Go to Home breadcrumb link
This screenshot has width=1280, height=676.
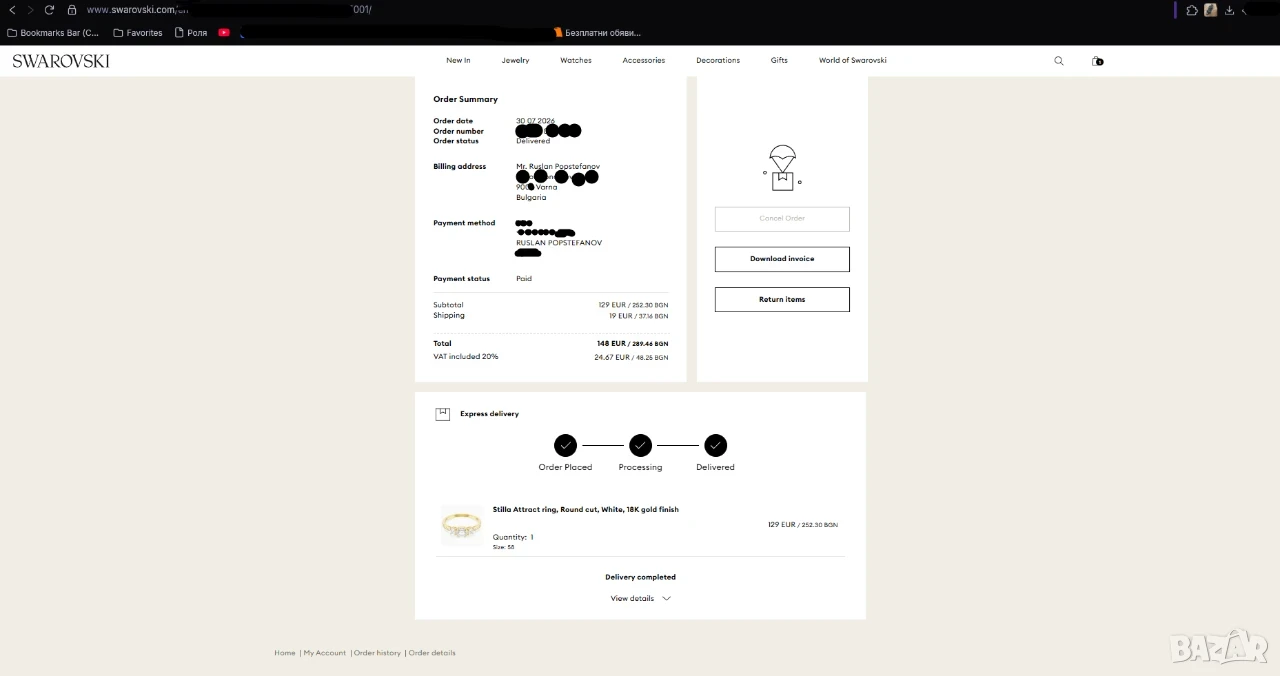point(285,653)
